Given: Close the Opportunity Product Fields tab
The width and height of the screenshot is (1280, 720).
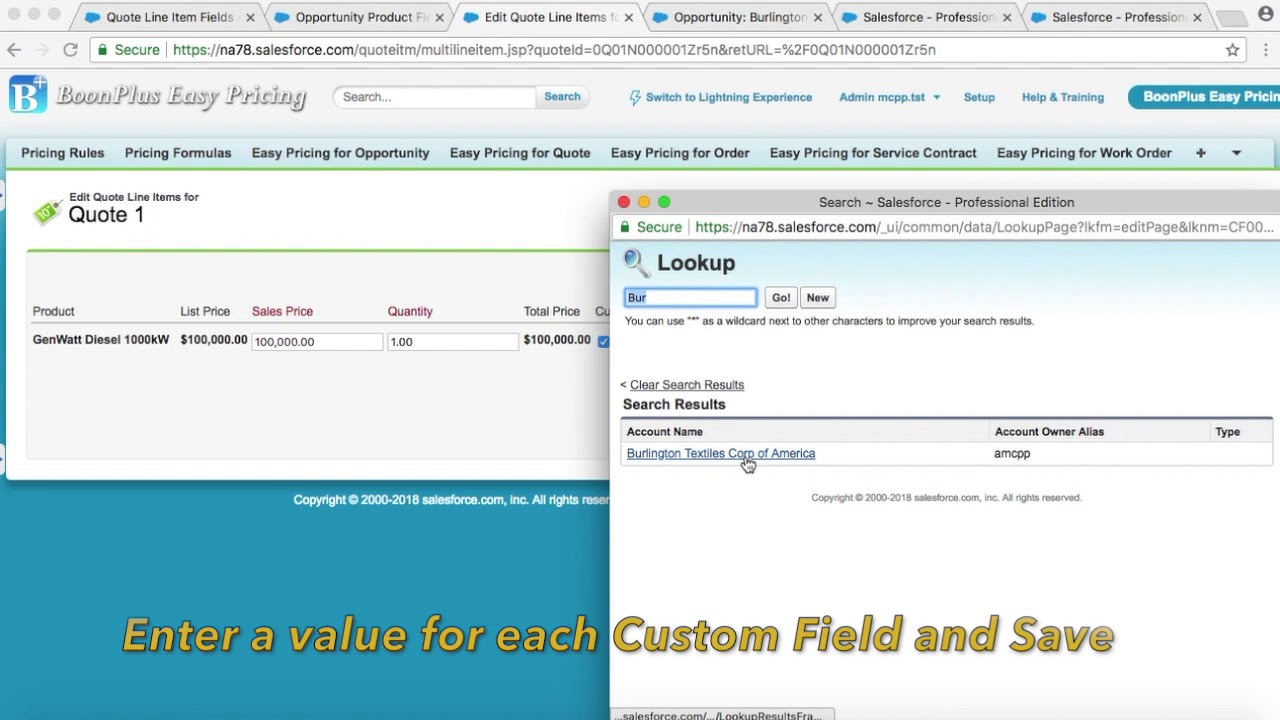Looking at the screenshot, I should point(439,17).
